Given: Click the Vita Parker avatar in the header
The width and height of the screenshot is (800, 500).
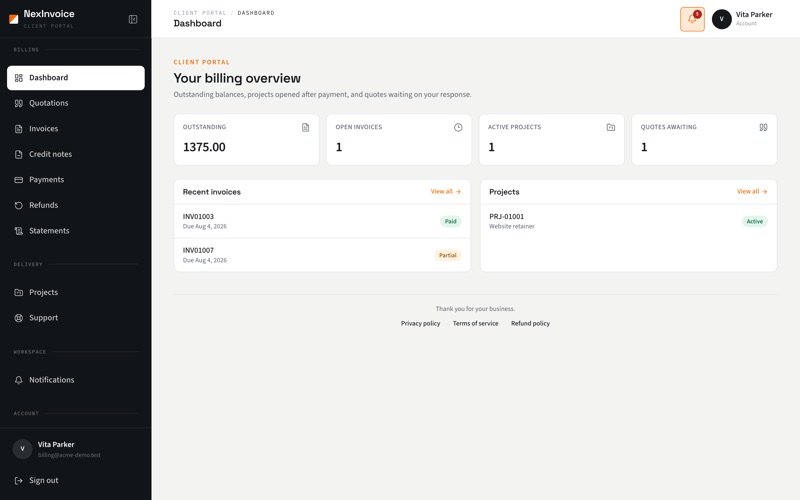Looking at the screenshot, I should pyautogui.click(x=721, y=19).
